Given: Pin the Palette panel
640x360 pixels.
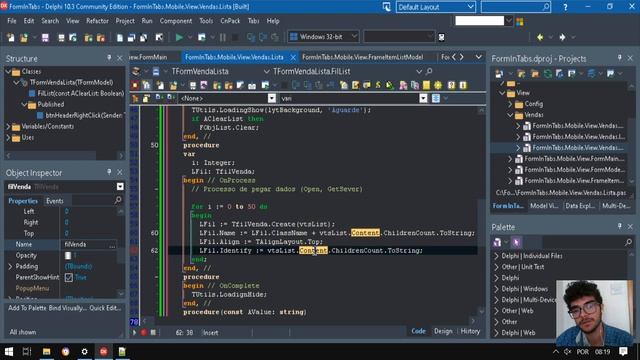Looking at the screenshot, I should click(x=620, y=226).
